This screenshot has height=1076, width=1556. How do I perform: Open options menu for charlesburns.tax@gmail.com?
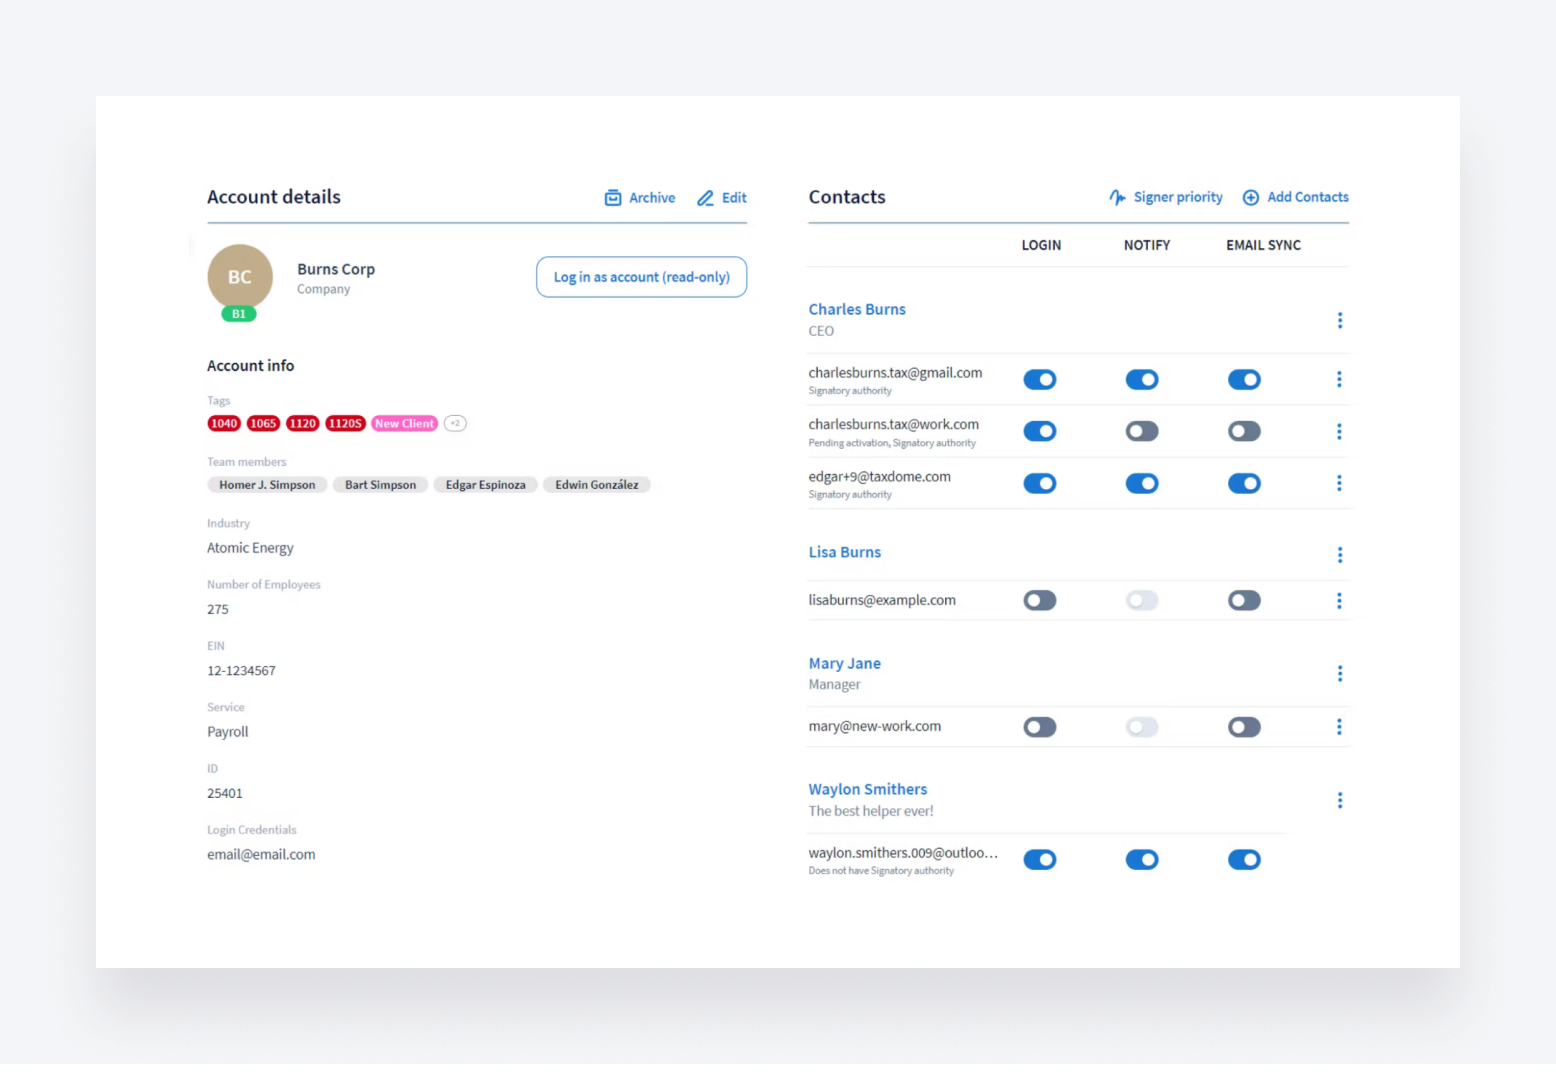point(1340,379)
